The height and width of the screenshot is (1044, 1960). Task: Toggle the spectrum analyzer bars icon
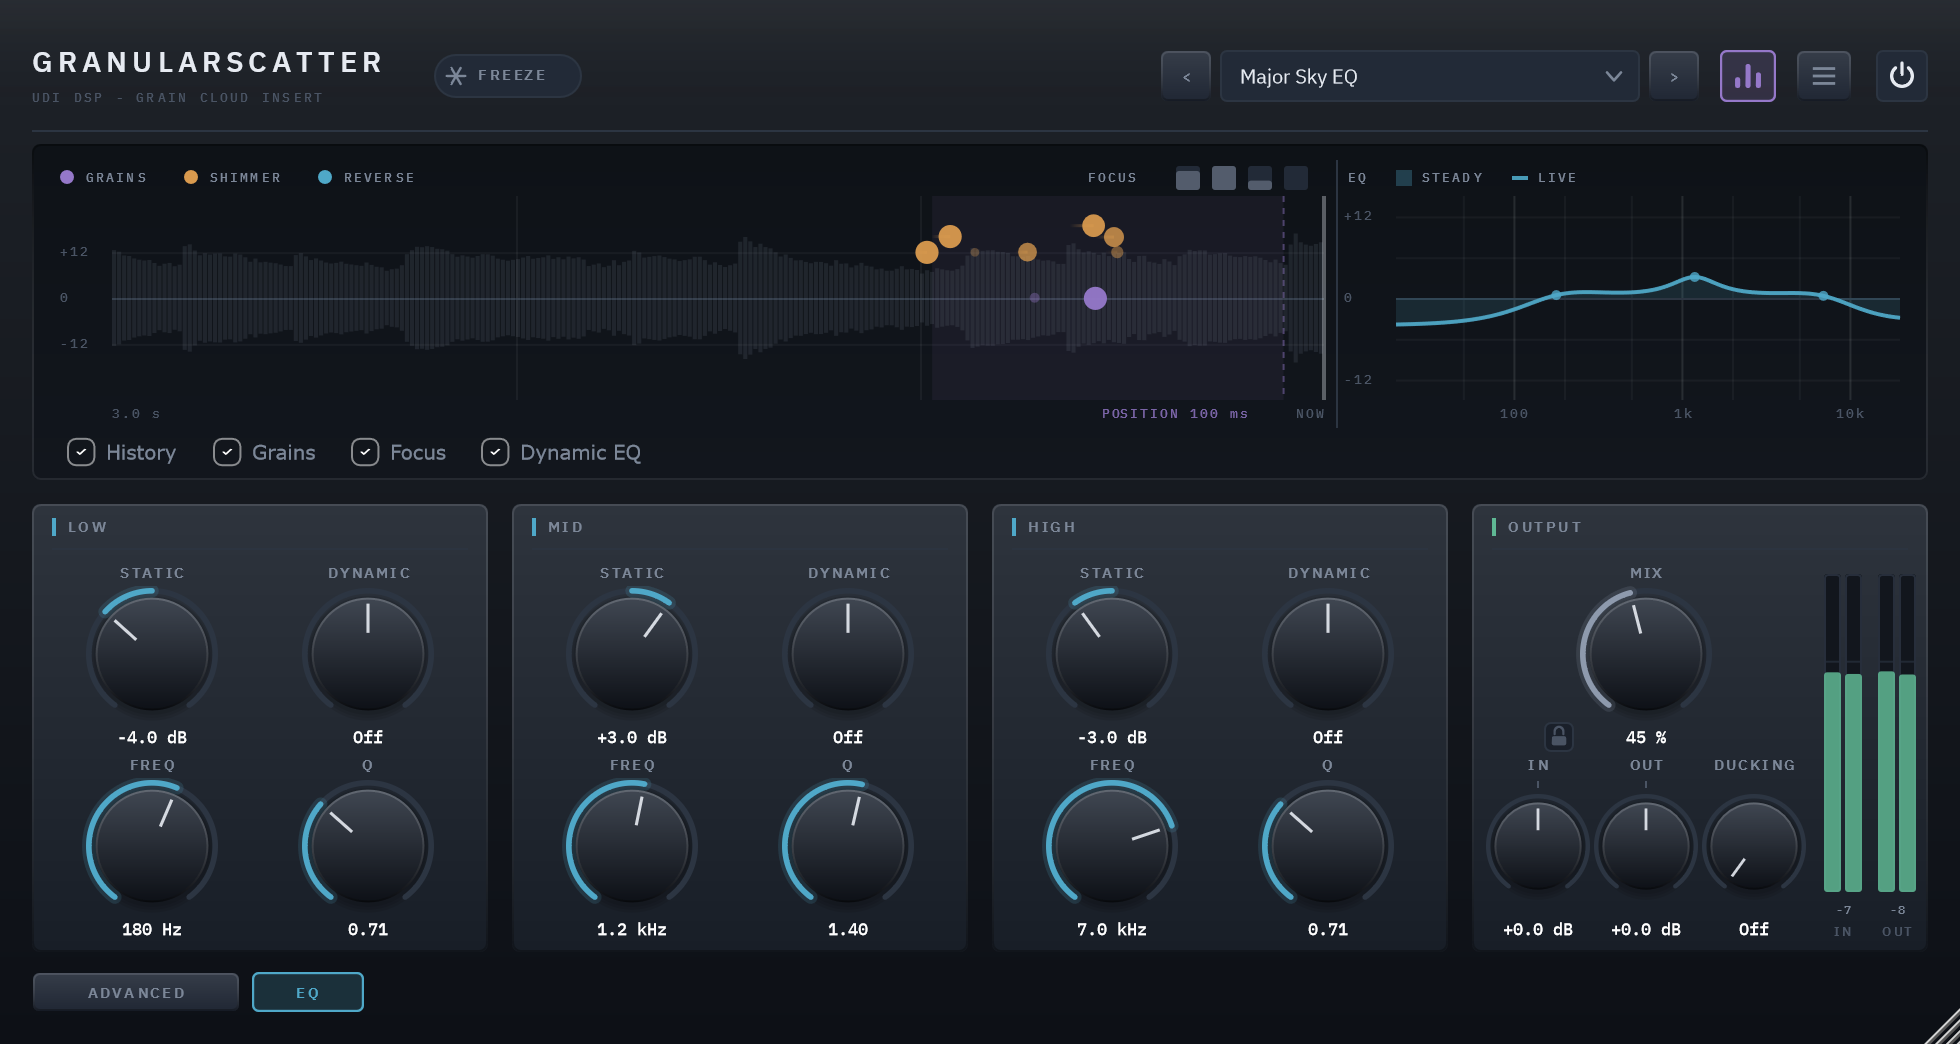(x=1747, y=76)
